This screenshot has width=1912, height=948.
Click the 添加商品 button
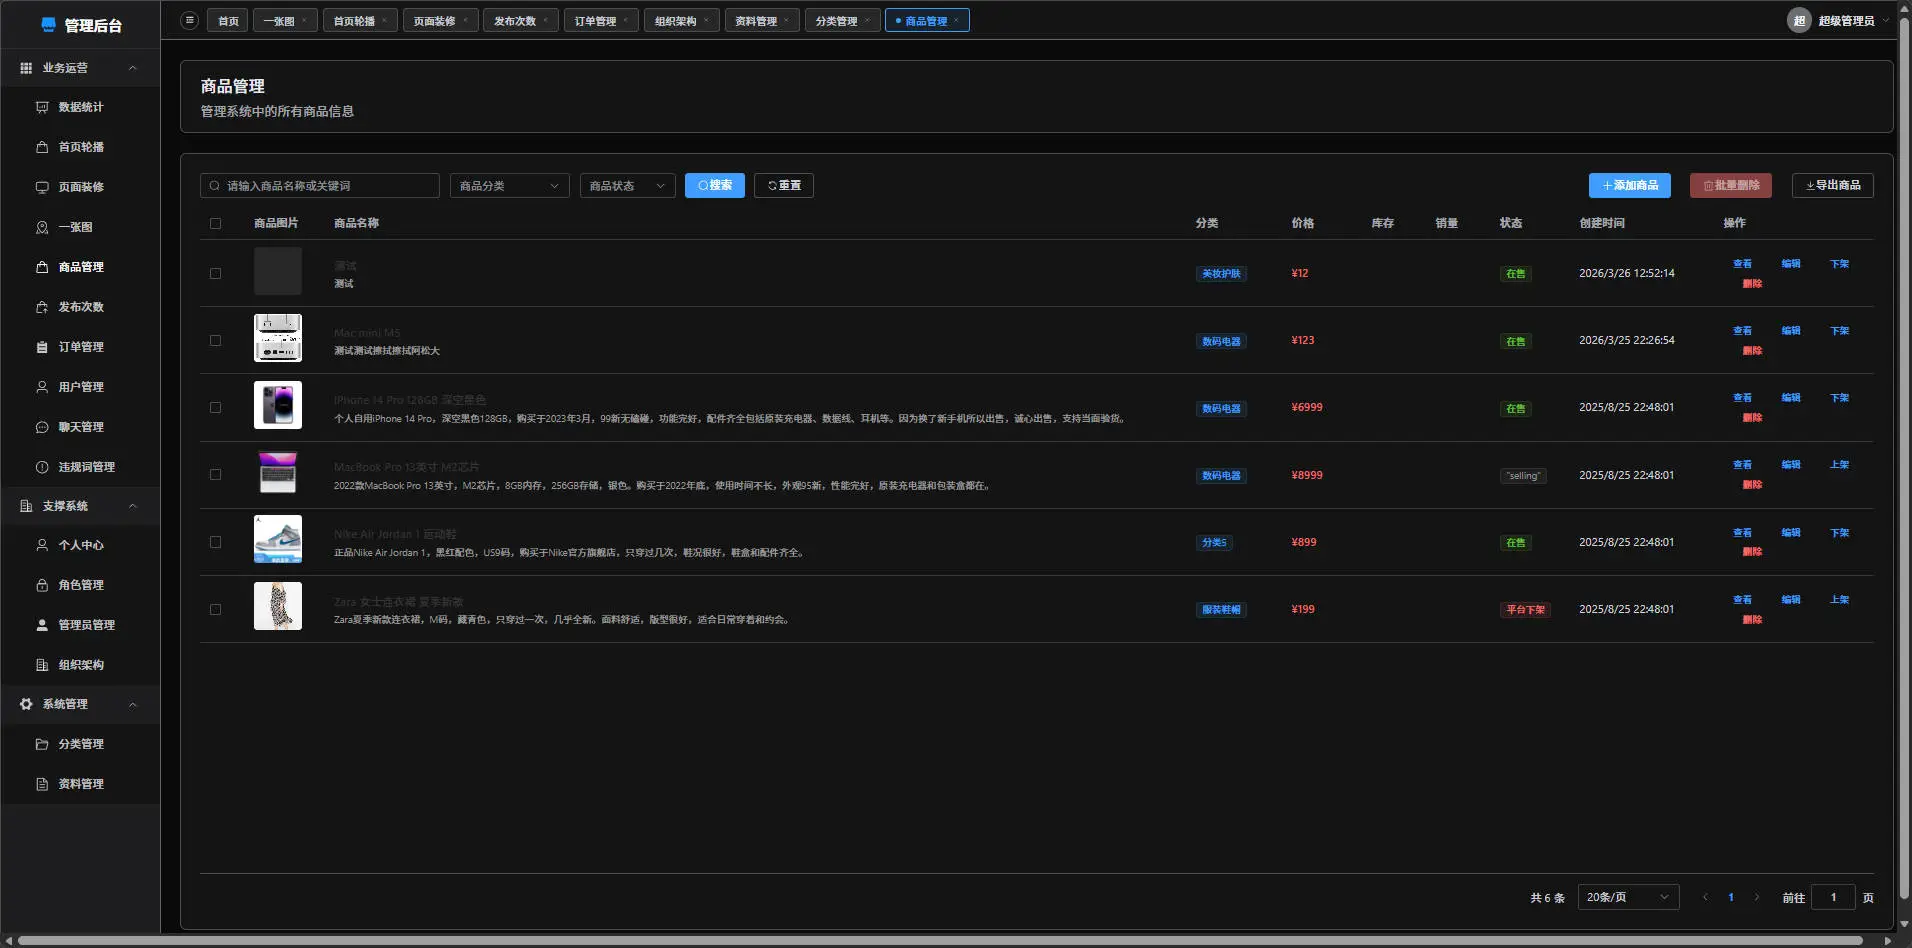[x=1629, y=185]
